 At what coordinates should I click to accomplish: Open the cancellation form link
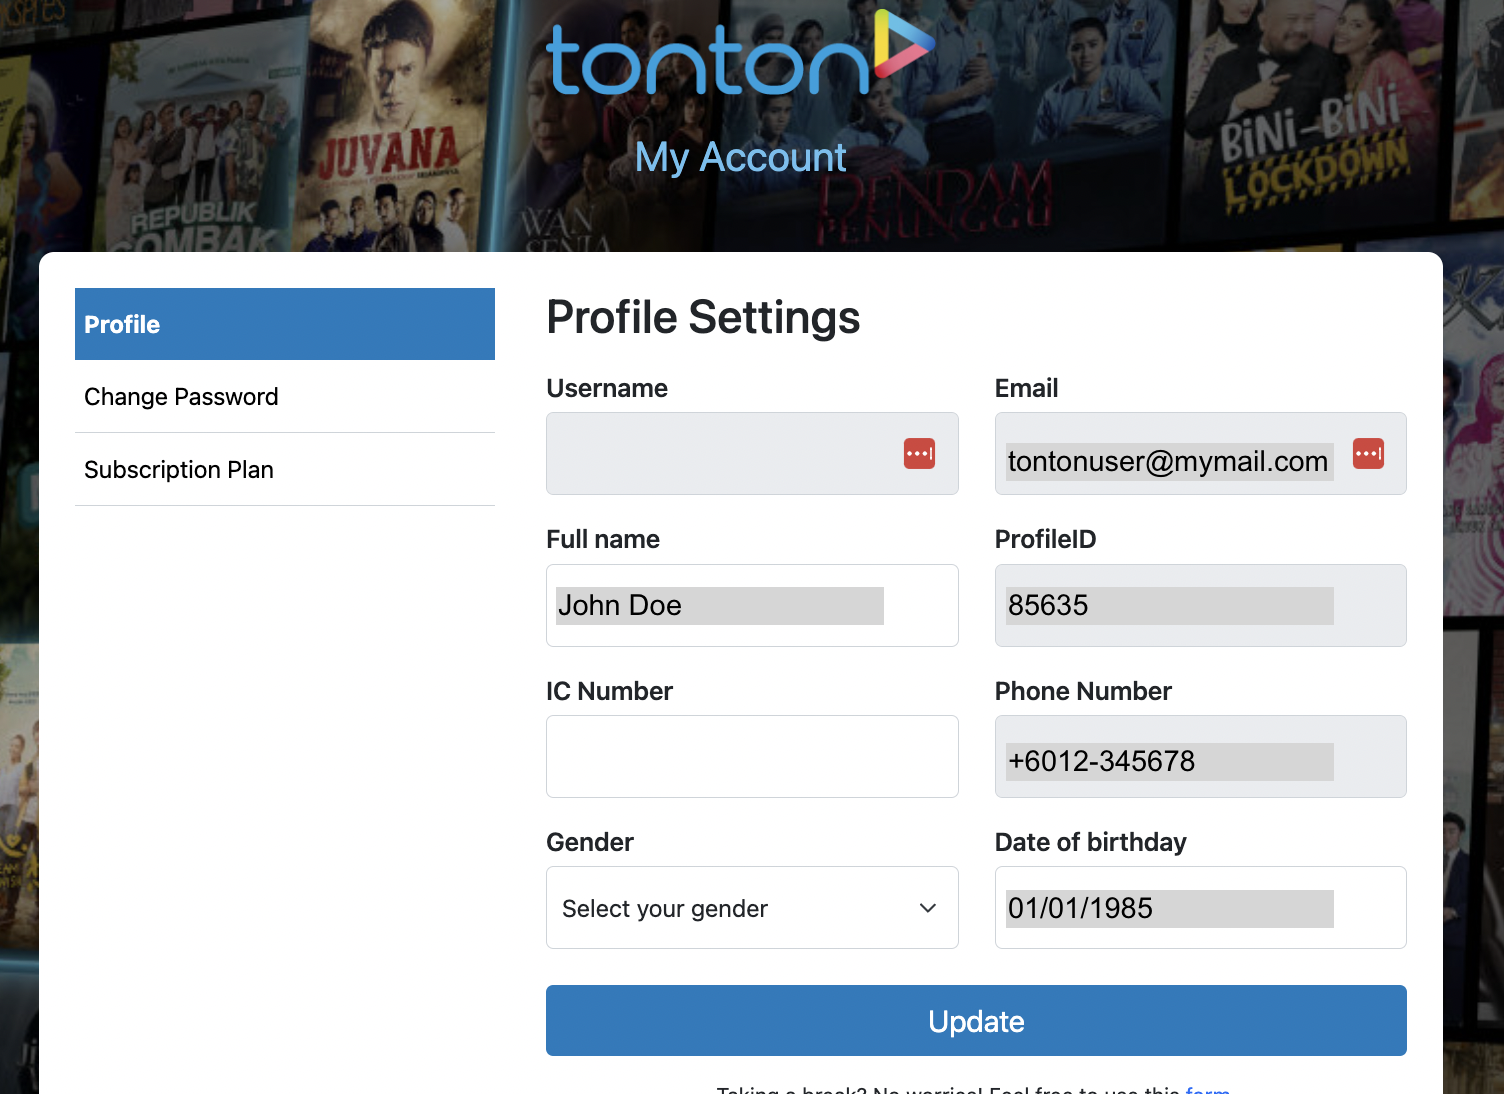1208,1090
